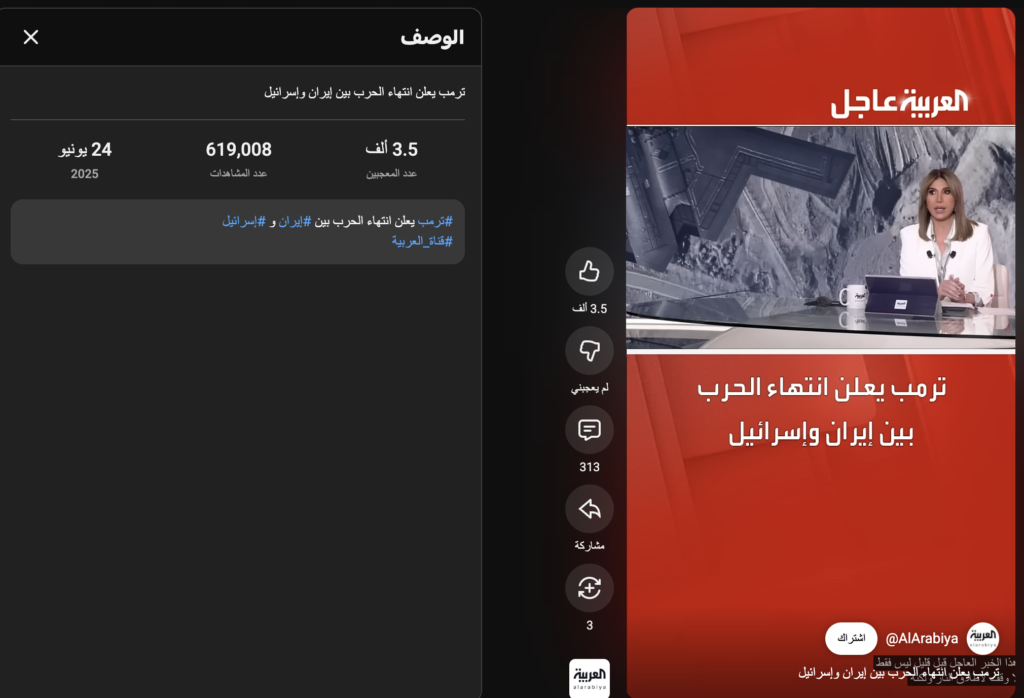This screenshot has width=1024, height=698.
Task: Subscribe to AlArabiya with the اشتراك button
Action: (x=851, y=638)
